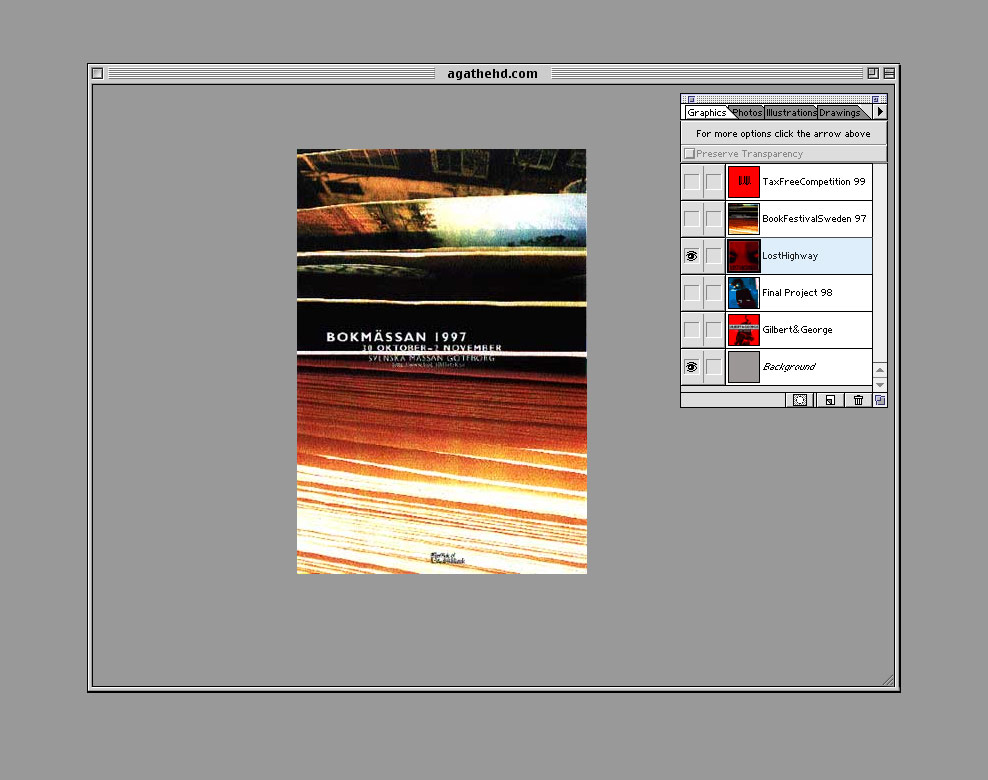This screenshot has width=988, height=780.
Task: Show the Final Project 98 layer
Action: pos(691,293)
